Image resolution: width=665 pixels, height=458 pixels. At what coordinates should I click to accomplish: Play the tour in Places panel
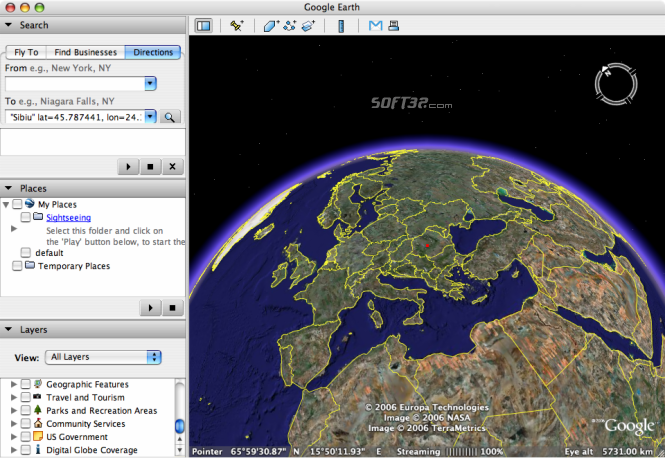(x=151, y=308)
